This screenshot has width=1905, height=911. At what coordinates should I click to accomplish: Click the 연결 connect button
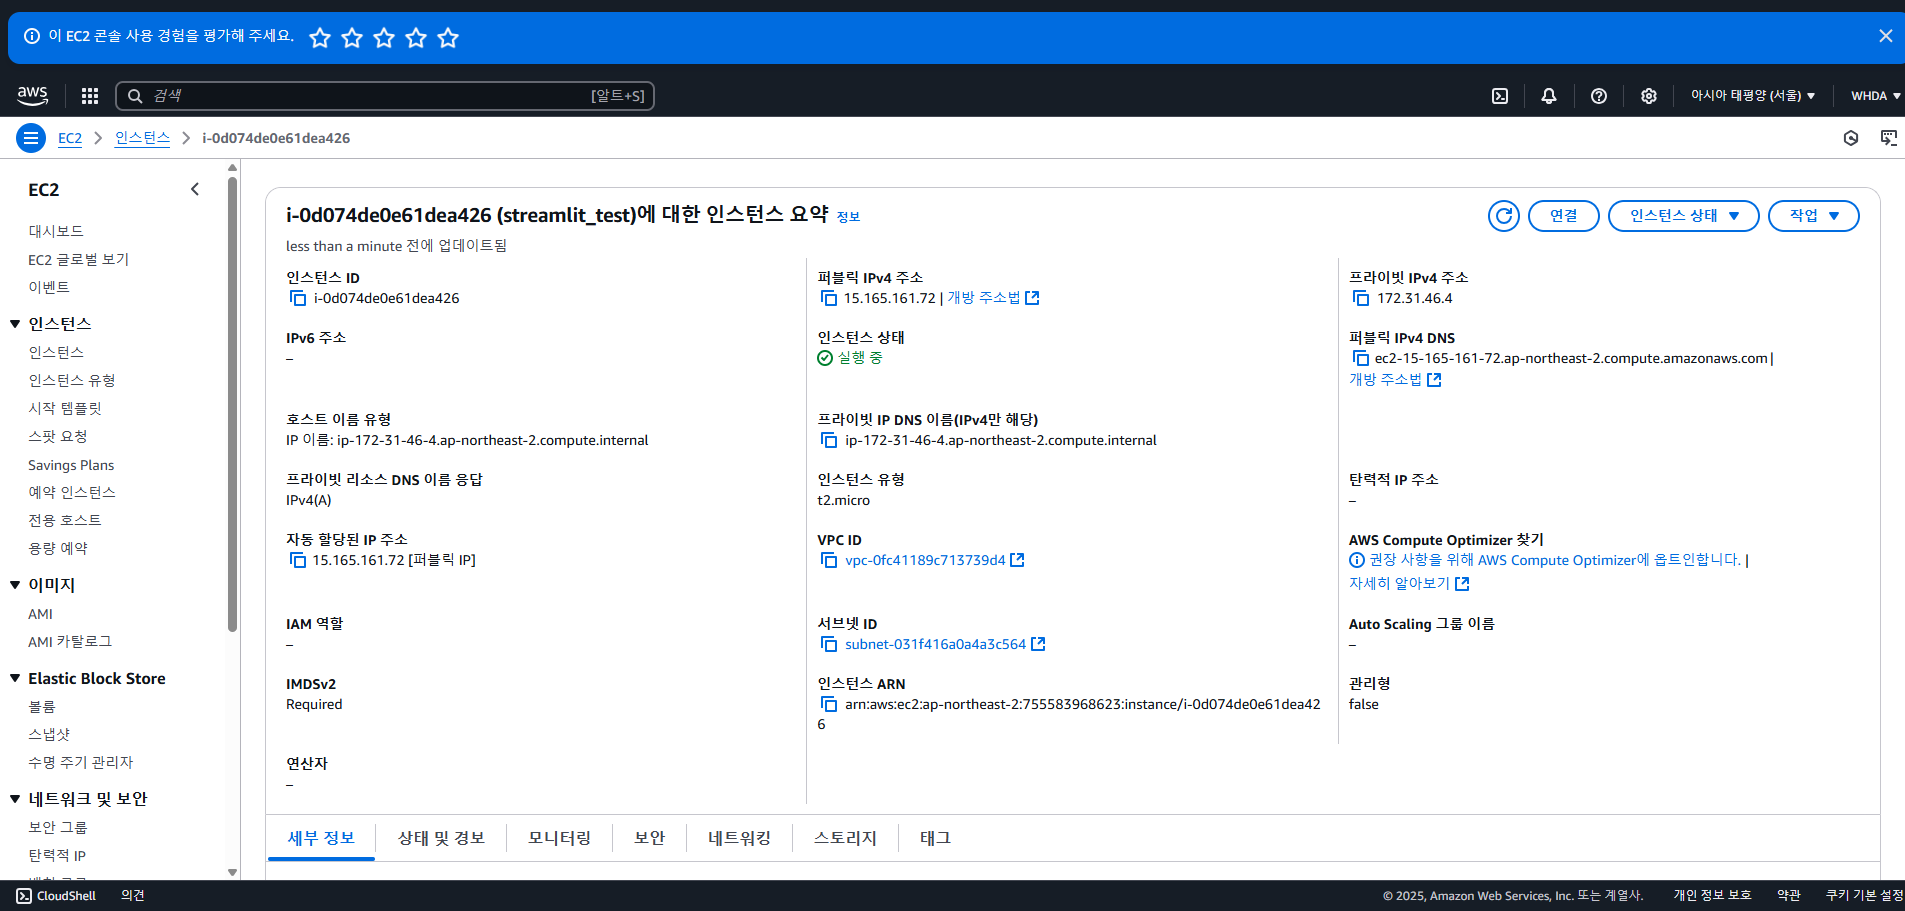(1563, 216)
